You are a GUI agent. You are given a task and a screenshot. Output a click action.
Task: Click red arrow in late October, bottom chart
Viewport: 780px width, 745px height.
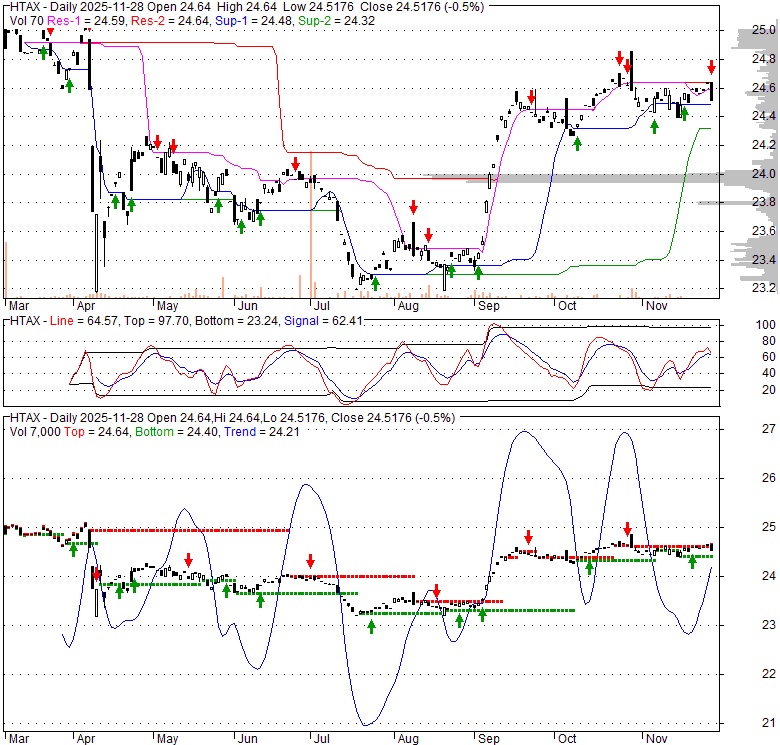point(628,529)
